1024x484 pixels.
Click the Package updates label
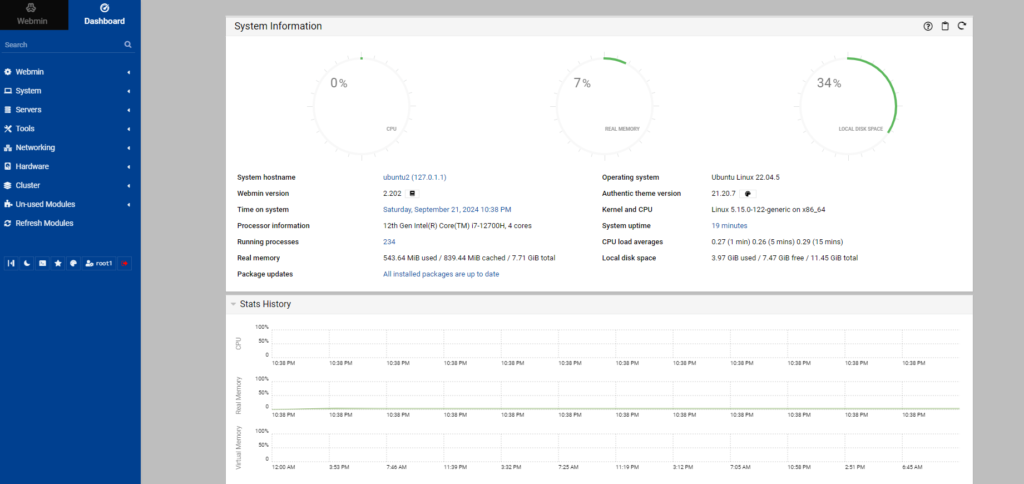(x=265, y=274)
